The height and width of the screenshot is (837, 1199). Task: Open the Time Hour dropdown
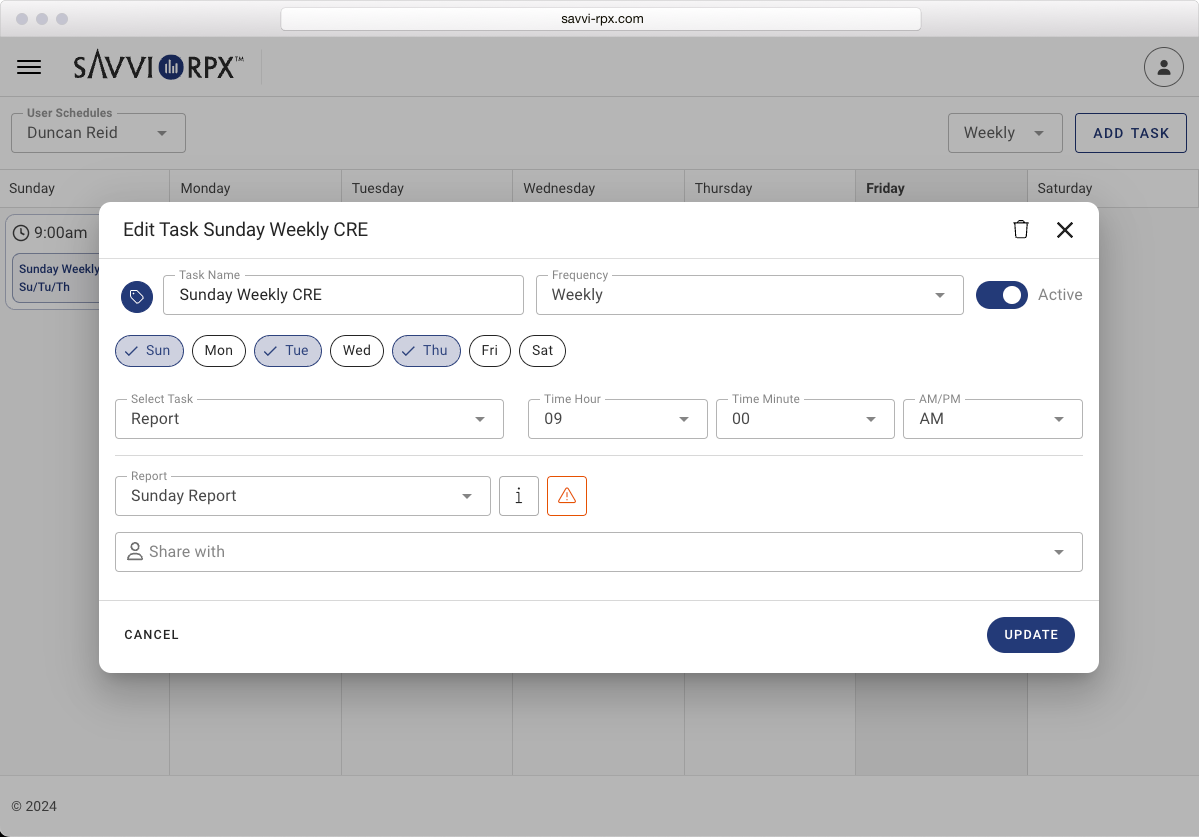617,419
